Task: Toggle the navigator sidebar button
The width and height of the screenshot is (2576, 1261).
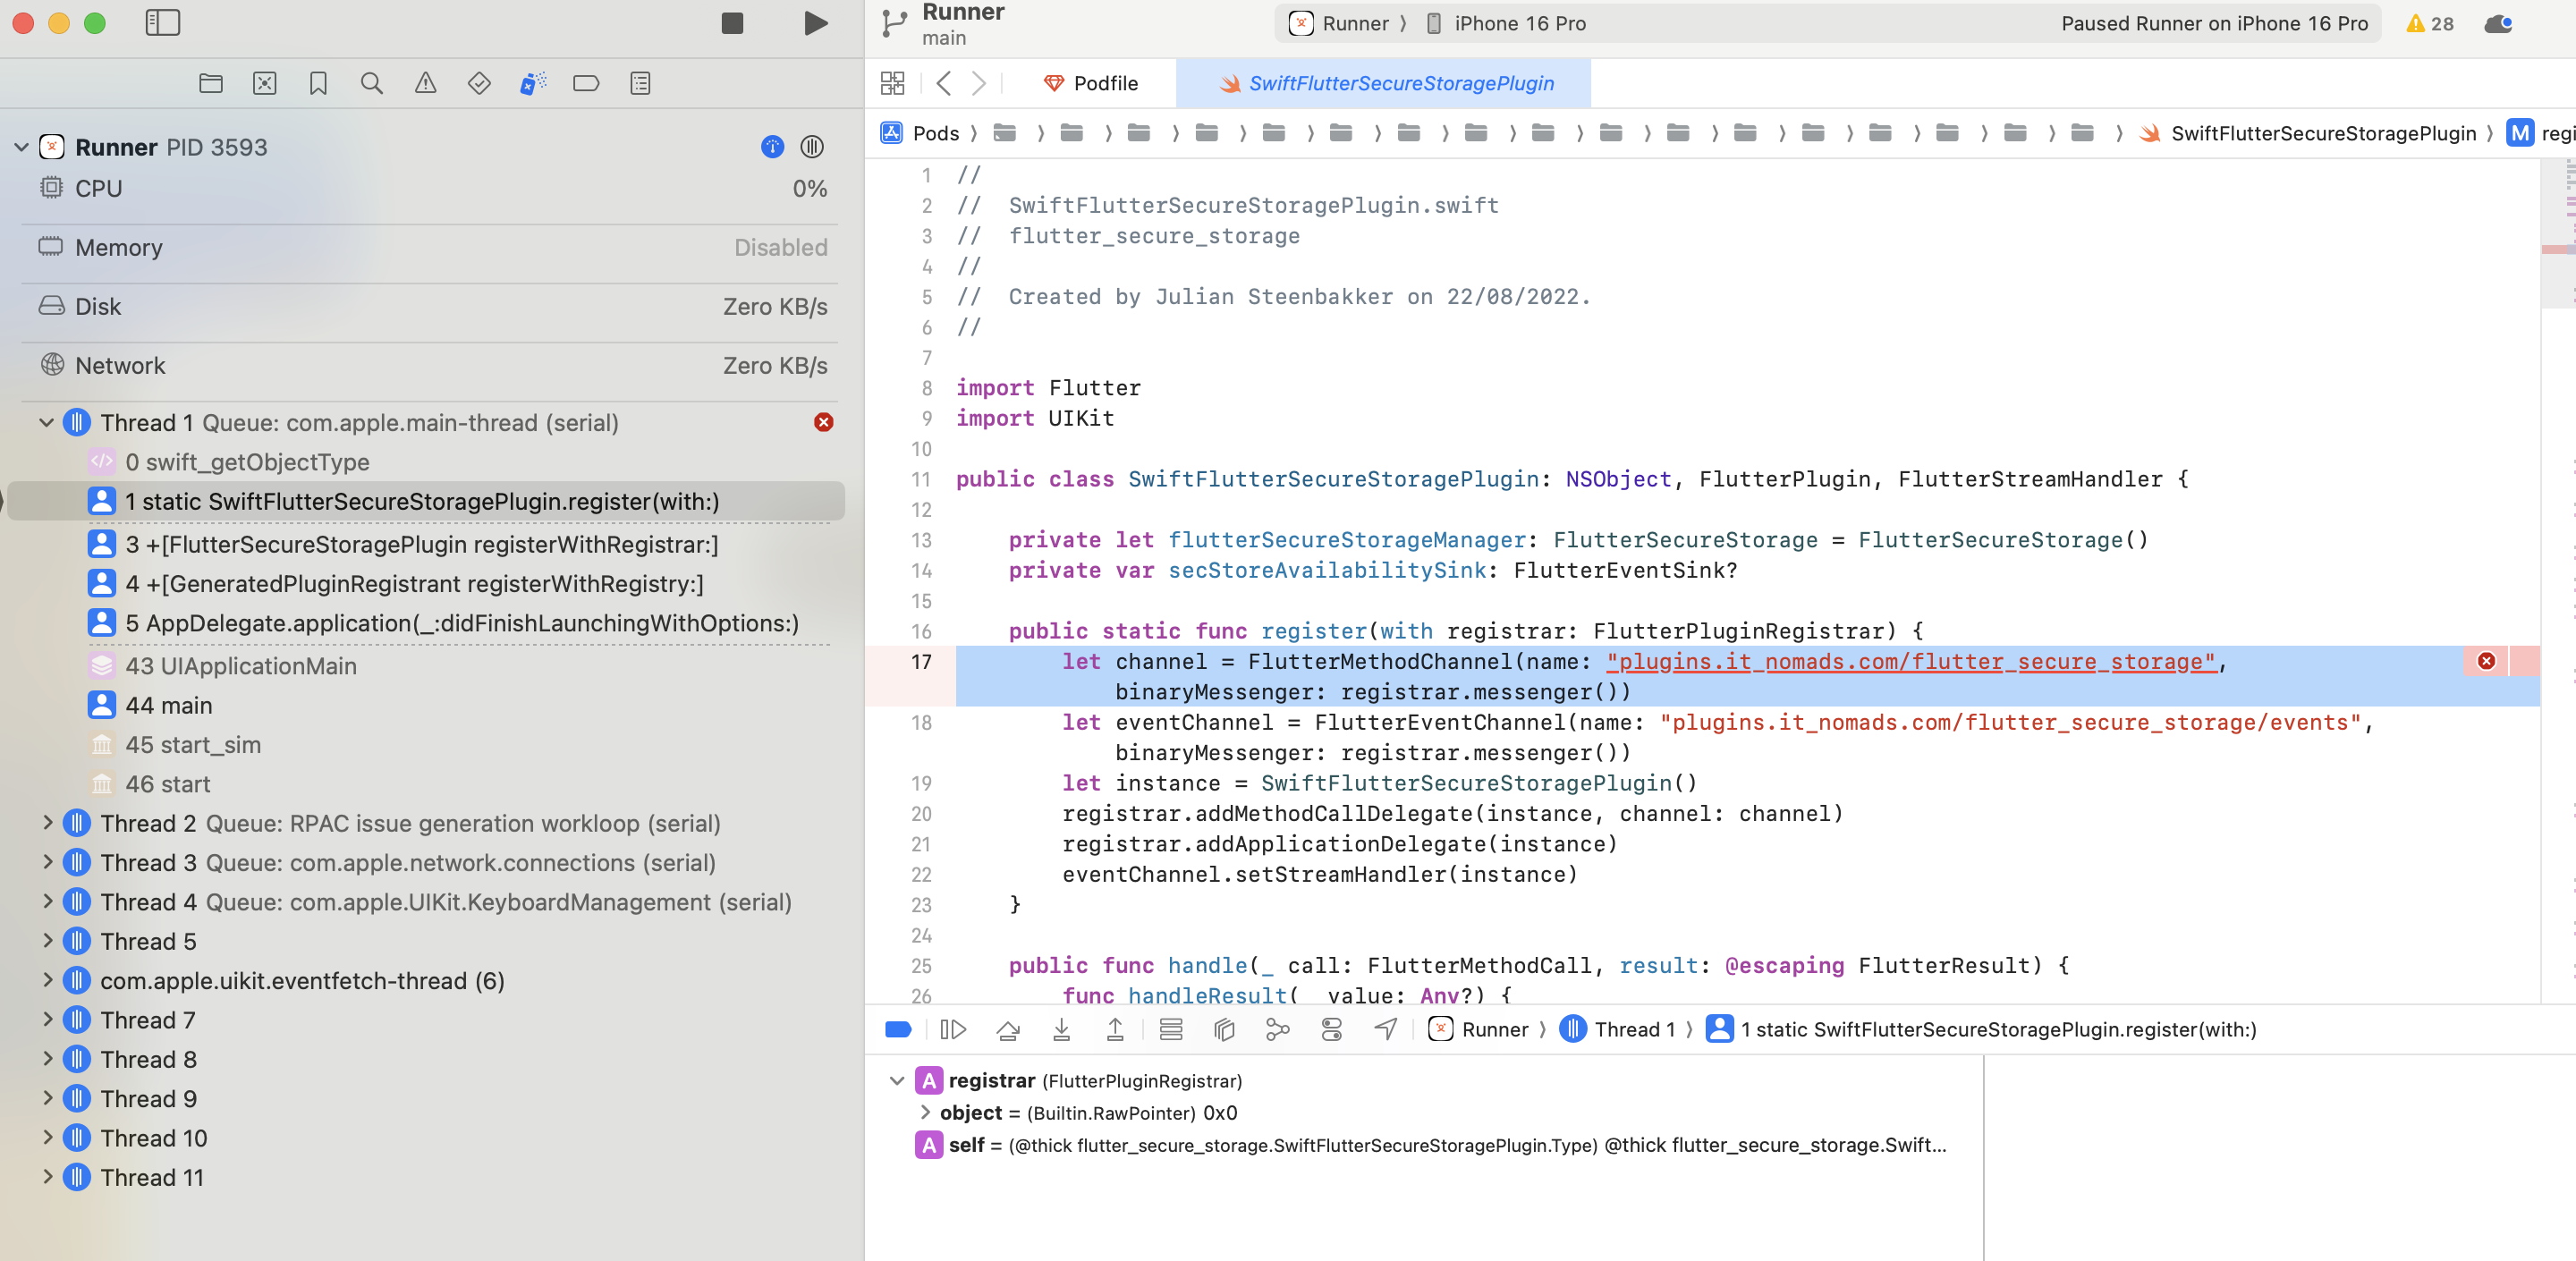Action: [x=162, y=23]
